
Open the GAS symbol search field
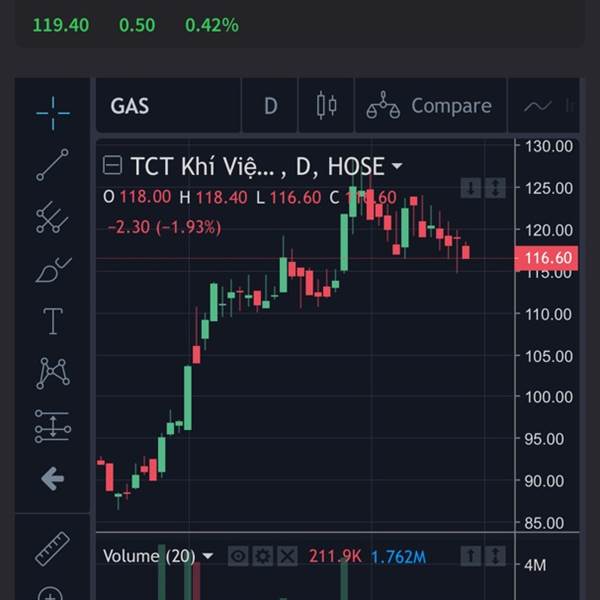168,106
